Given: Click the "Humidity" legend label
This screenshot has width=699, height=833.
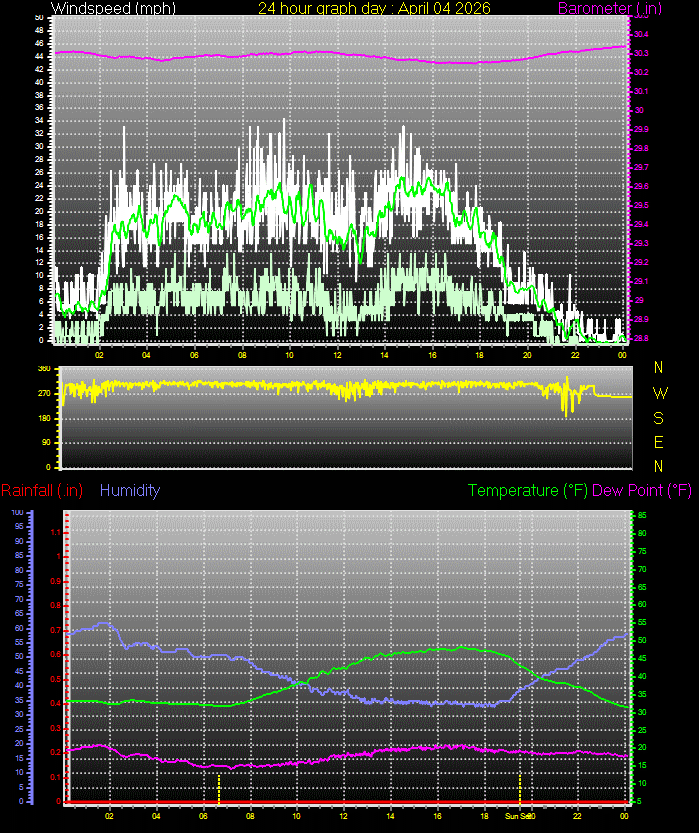Looking at the screenshot, I should point(130,490).
